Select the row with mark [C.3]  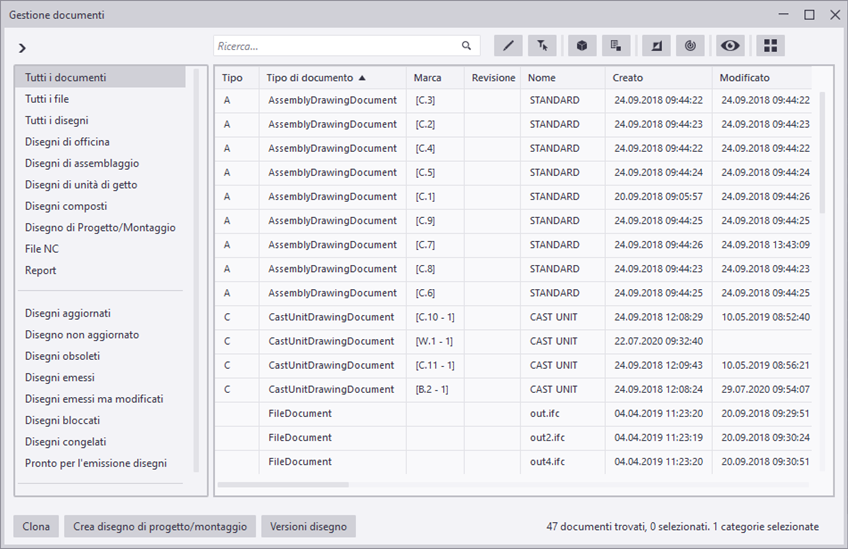click(513, 101)
